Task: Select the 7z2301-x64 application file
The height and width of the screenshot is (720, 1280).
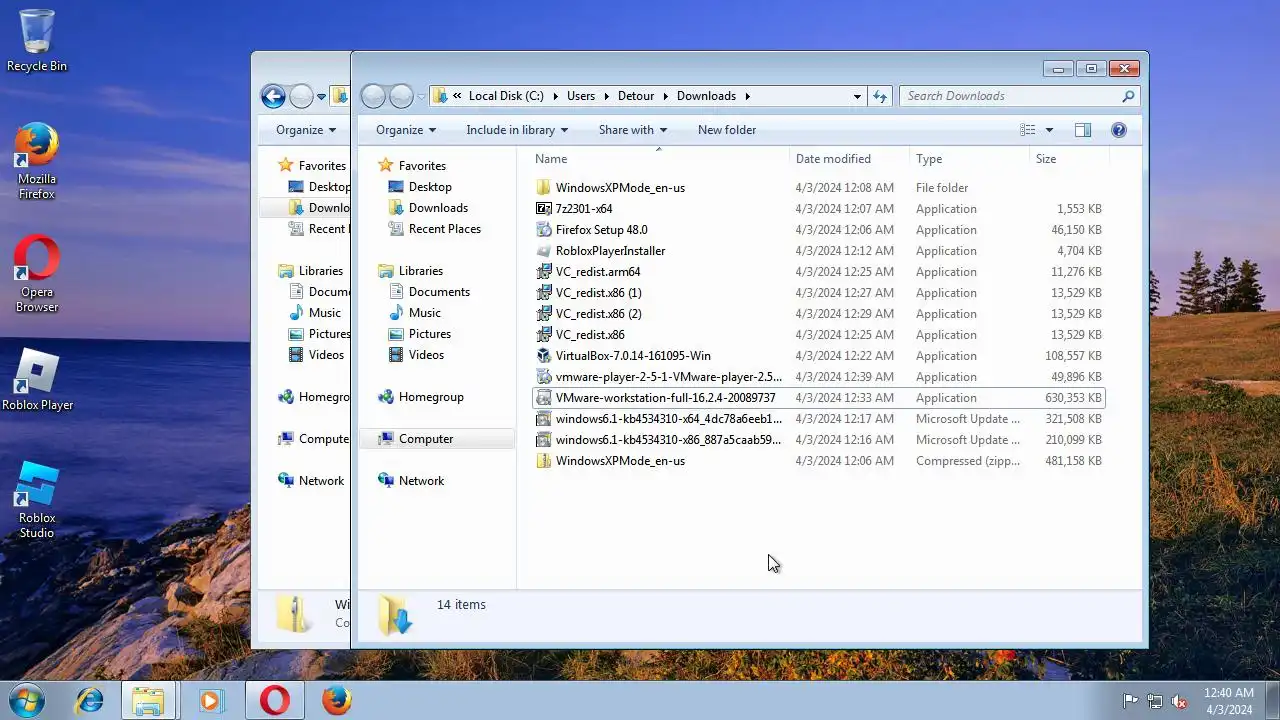Action: (584, 209)
